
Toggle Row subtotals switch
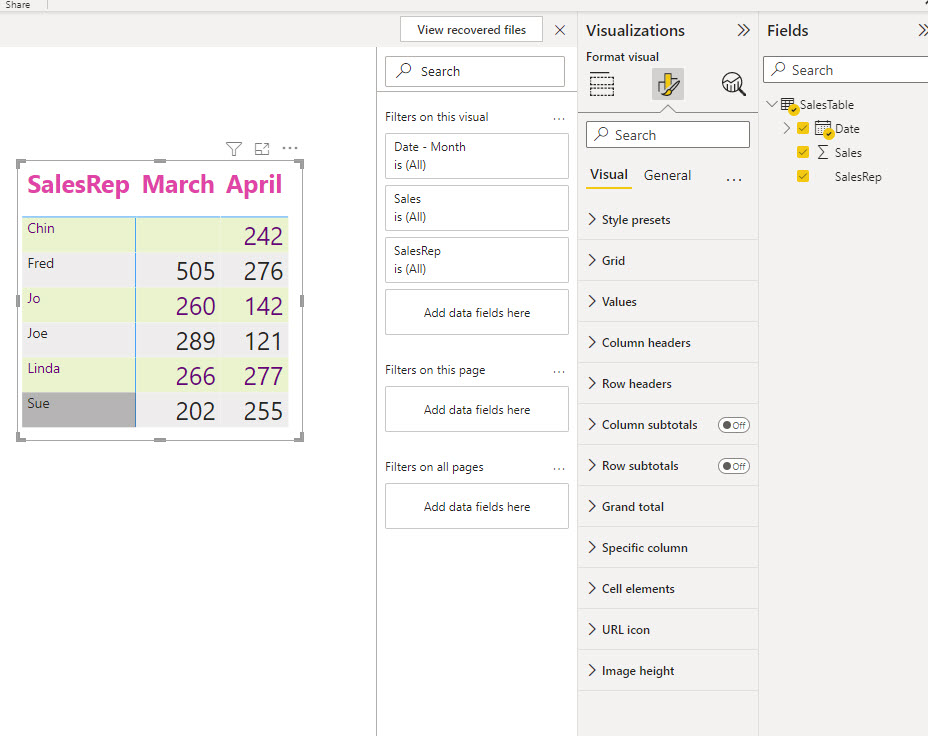point(734,466)
